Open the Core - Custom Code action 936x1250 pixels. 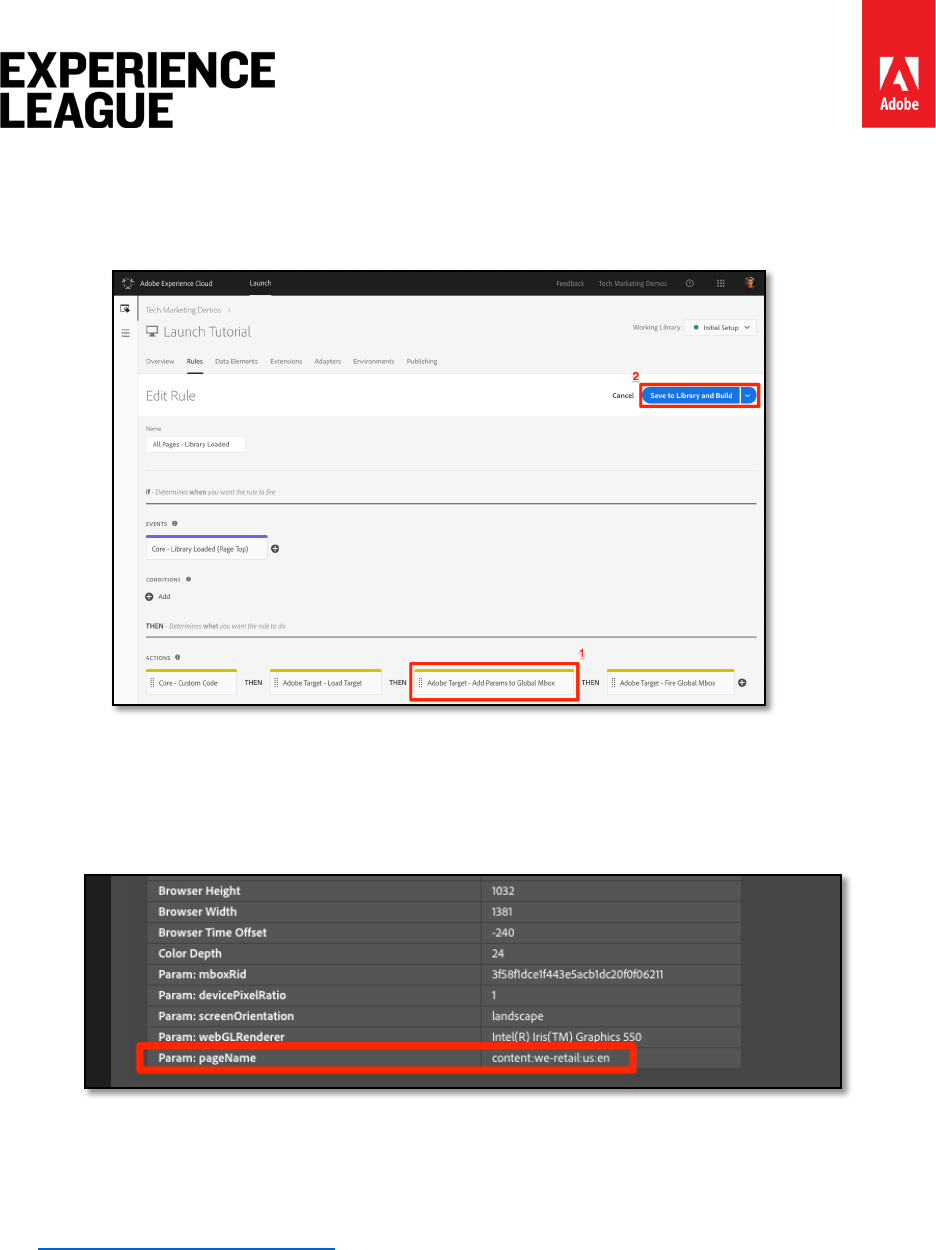(x=192, y=683)
